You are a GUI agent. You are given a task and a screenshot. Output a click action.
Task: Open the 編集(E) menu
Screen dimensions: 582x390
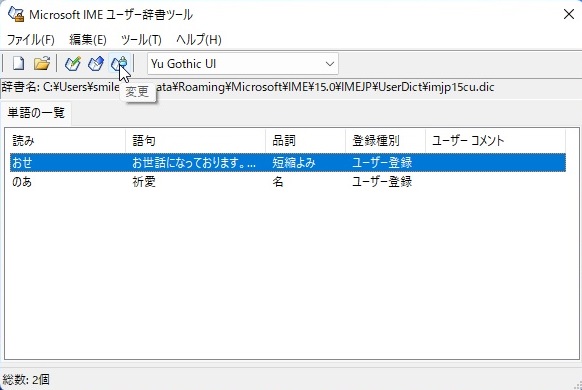(x=88, y=39)
